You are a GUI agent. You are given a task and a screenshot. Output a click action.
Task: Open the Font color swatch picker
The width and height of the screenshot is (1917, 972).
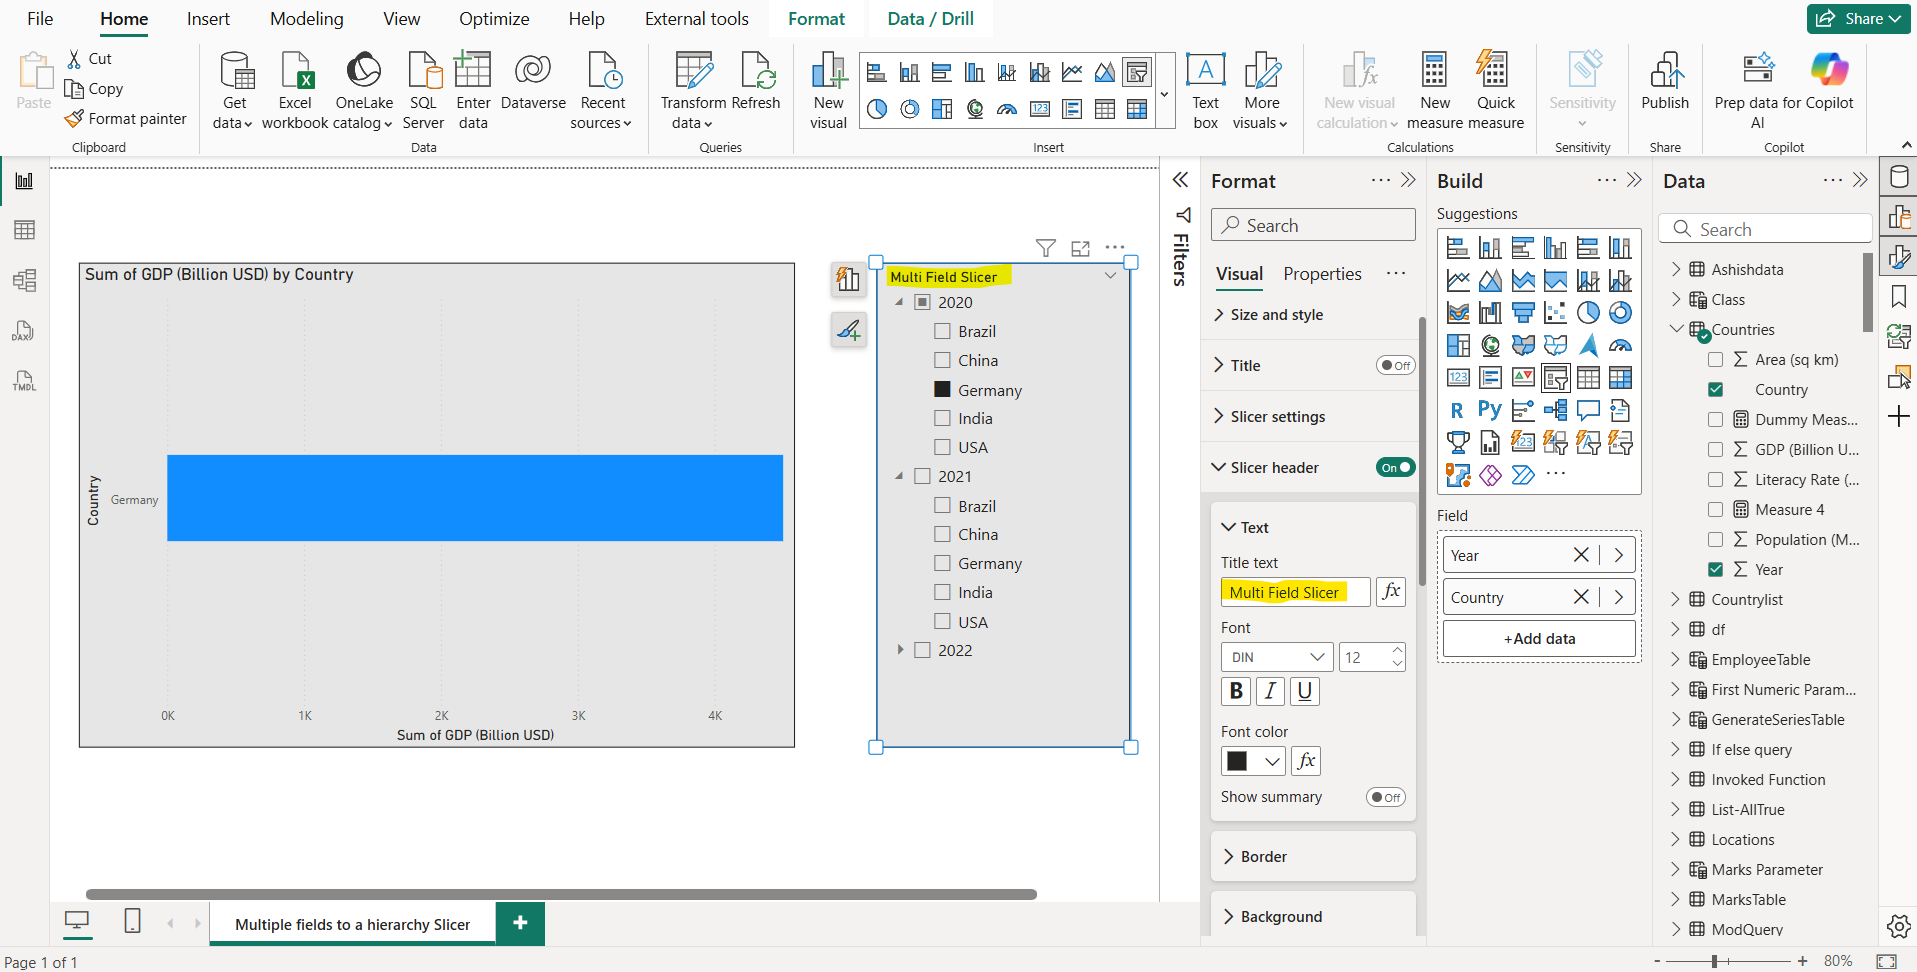pos(1253,761)
